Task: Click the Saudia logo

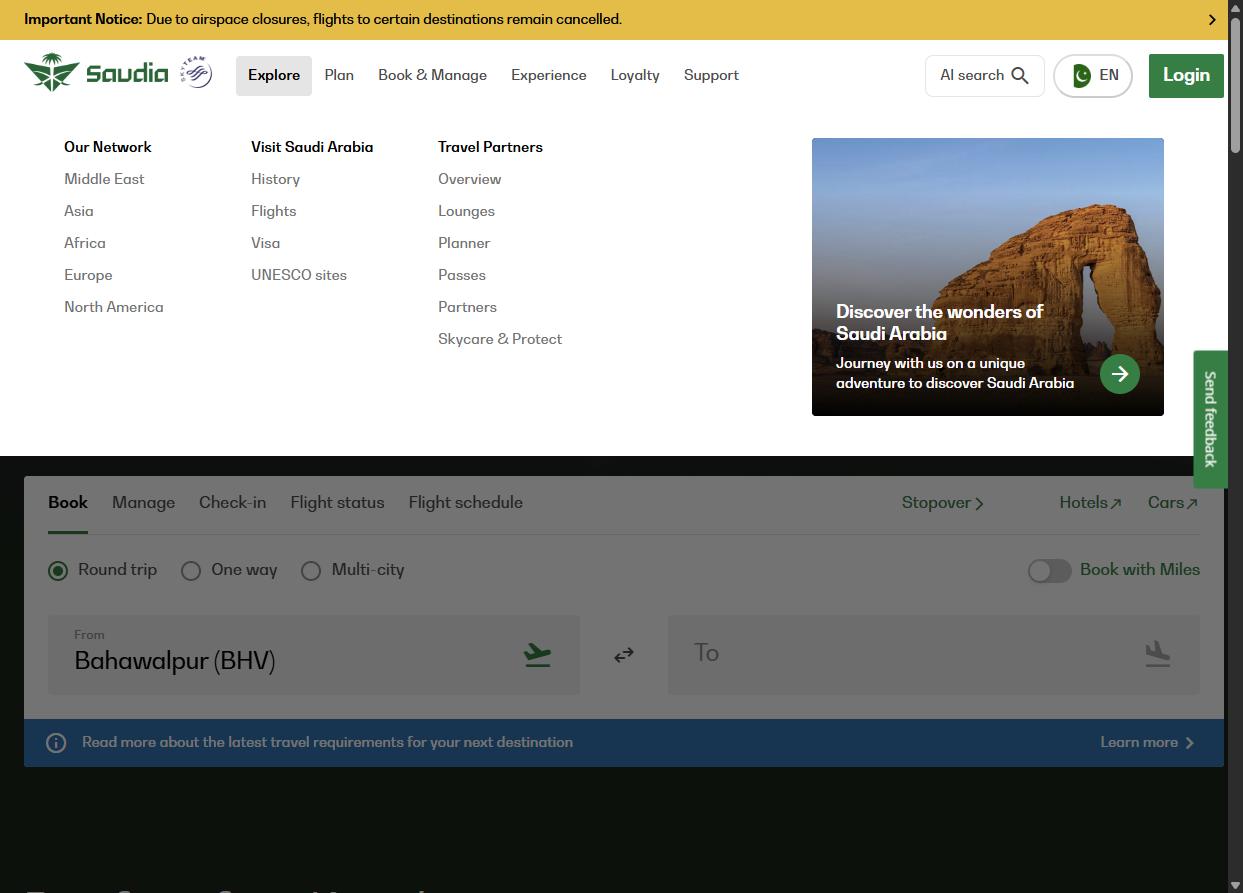Action: 96,73
